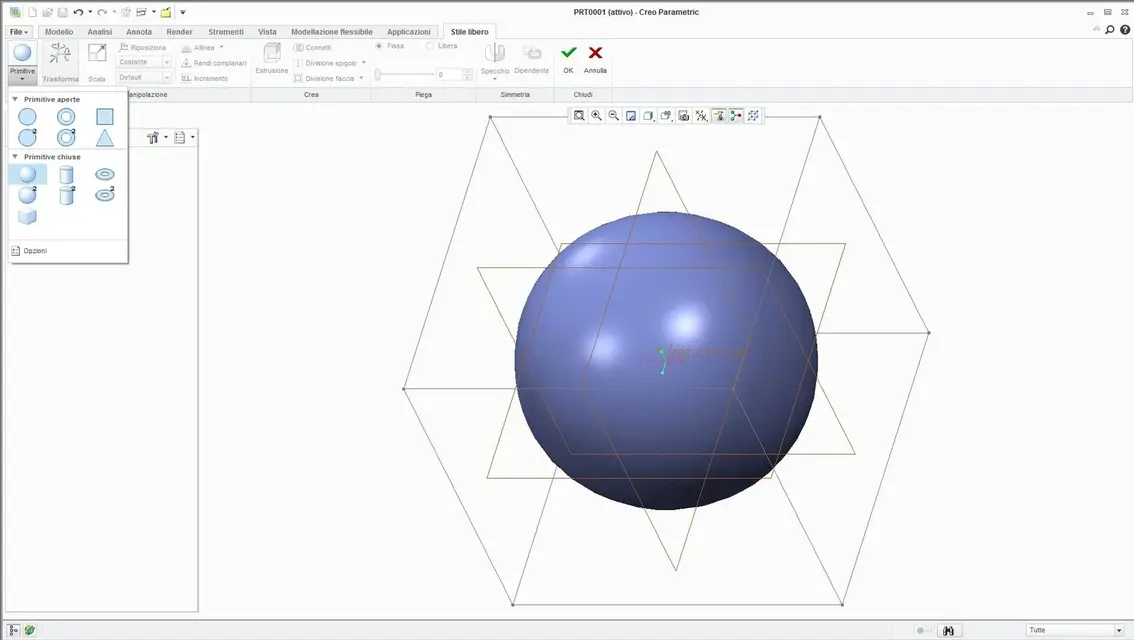This screenshot has width=1134, height=640.
Task: Open the Costante combo box
Action: (143, 62)
